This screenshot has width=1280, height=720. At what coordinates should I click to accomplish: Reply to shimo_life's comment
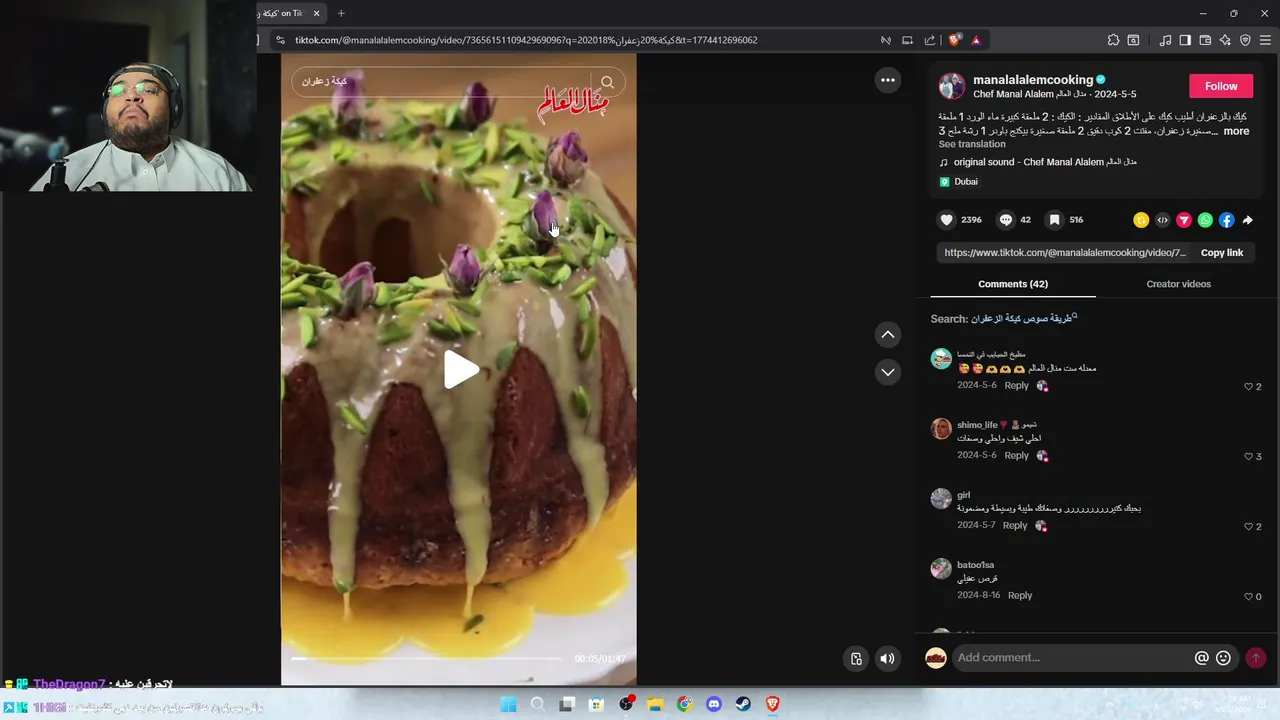[1016, 455]
